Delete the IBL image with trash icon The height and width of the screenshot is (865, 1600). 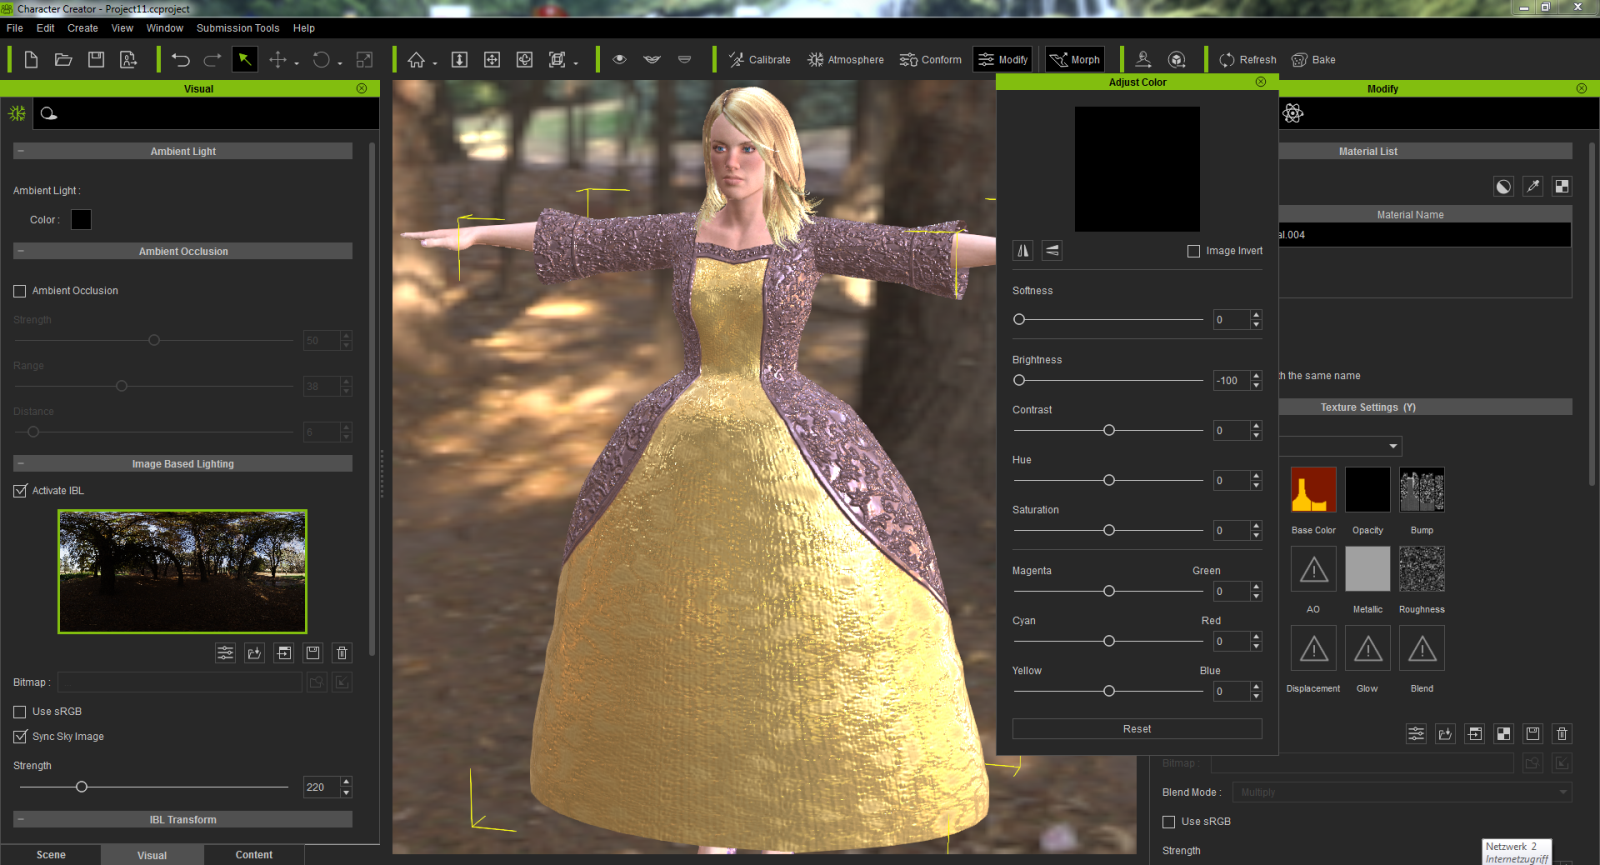[342, 653]
